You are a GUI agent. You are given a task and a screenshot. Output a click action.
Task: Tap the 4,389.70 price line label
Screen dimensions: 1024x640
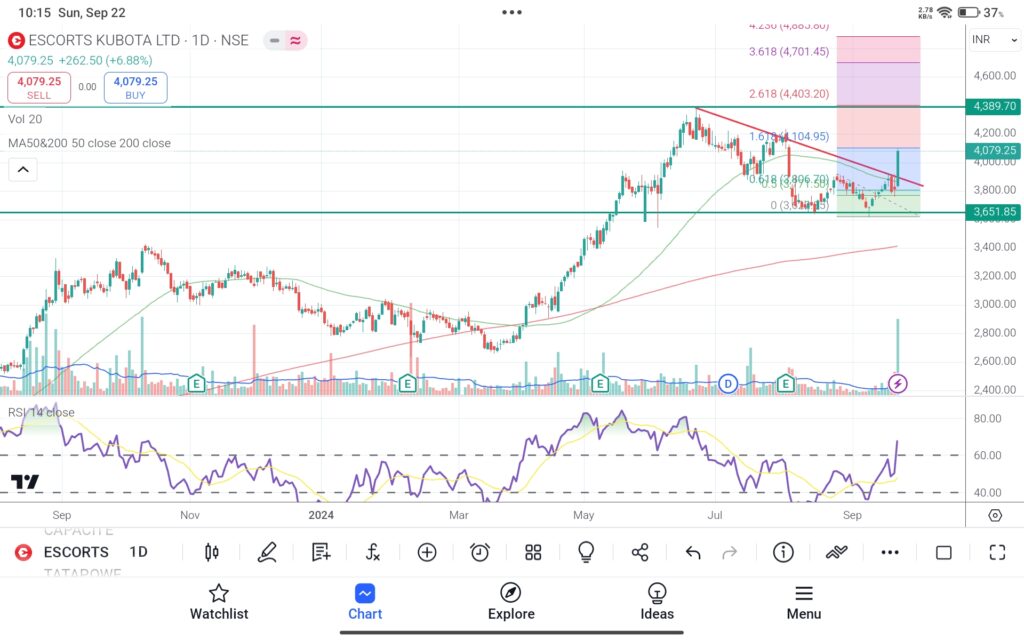(x=993, y=106)
